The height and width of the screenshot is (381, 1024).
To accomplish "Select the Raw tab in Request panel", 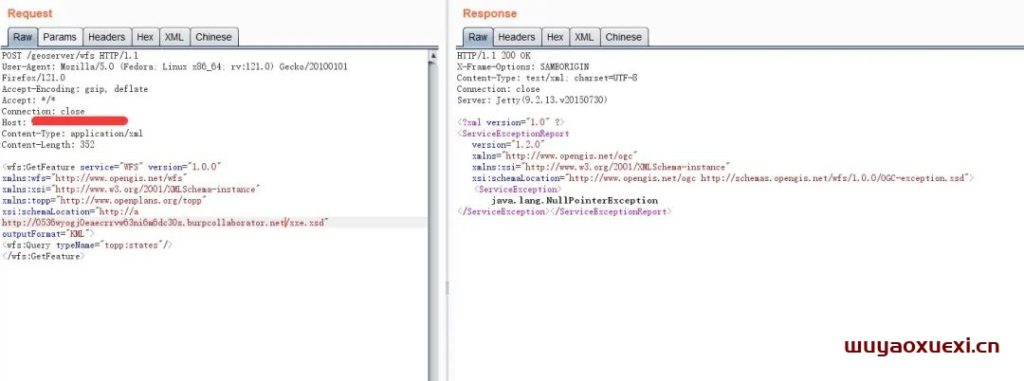I will (x=22, y=37).
